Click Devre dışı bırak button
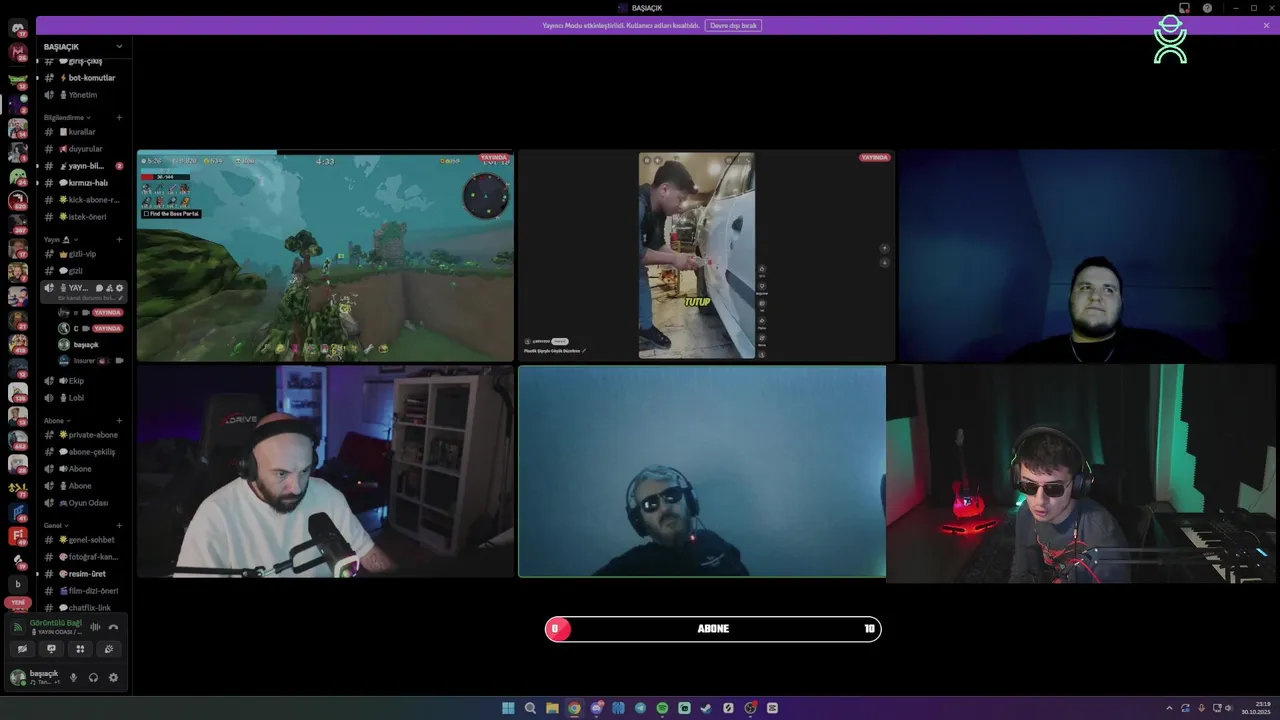 (733, 25)
